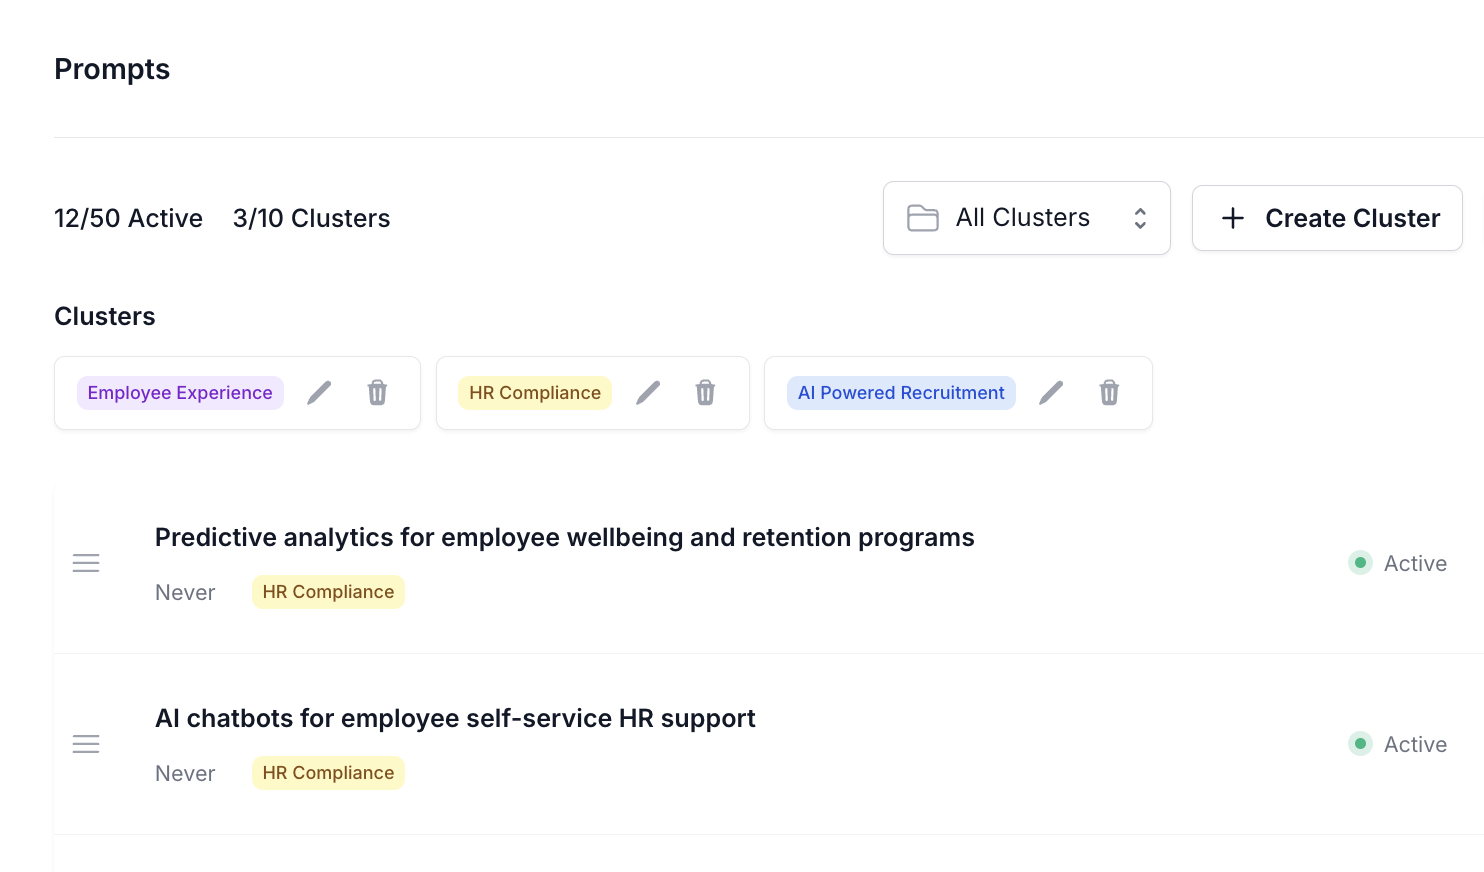1484x872 pixels.
Task: Toggle Active status of AI chatbots prompt
Action: pyautogui.click(x=1397, y=744)
